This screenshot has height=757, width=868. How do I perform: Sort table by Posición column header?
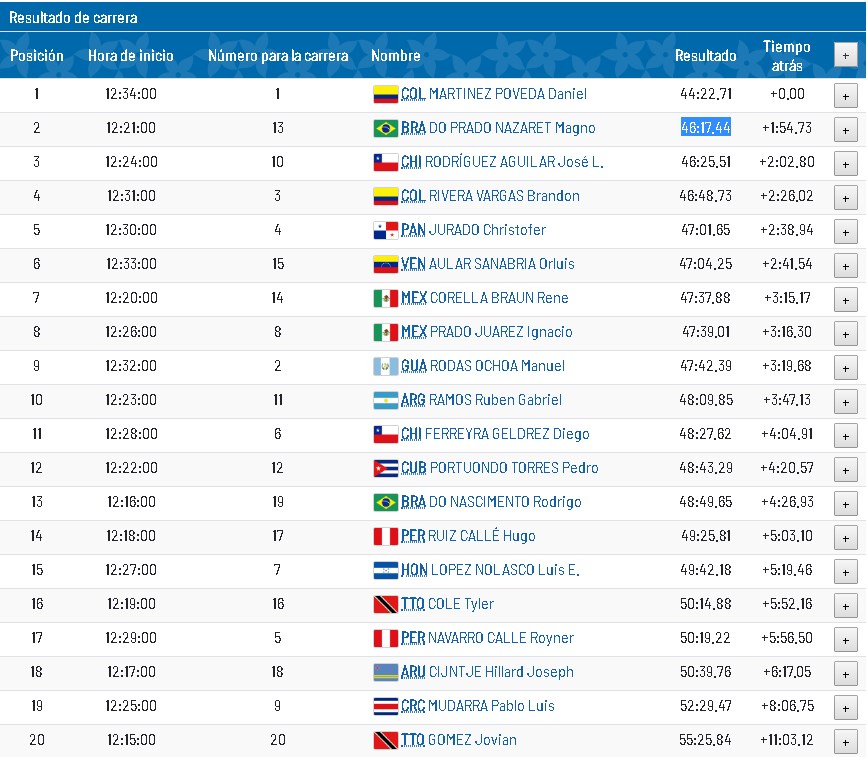click(37, 56)
